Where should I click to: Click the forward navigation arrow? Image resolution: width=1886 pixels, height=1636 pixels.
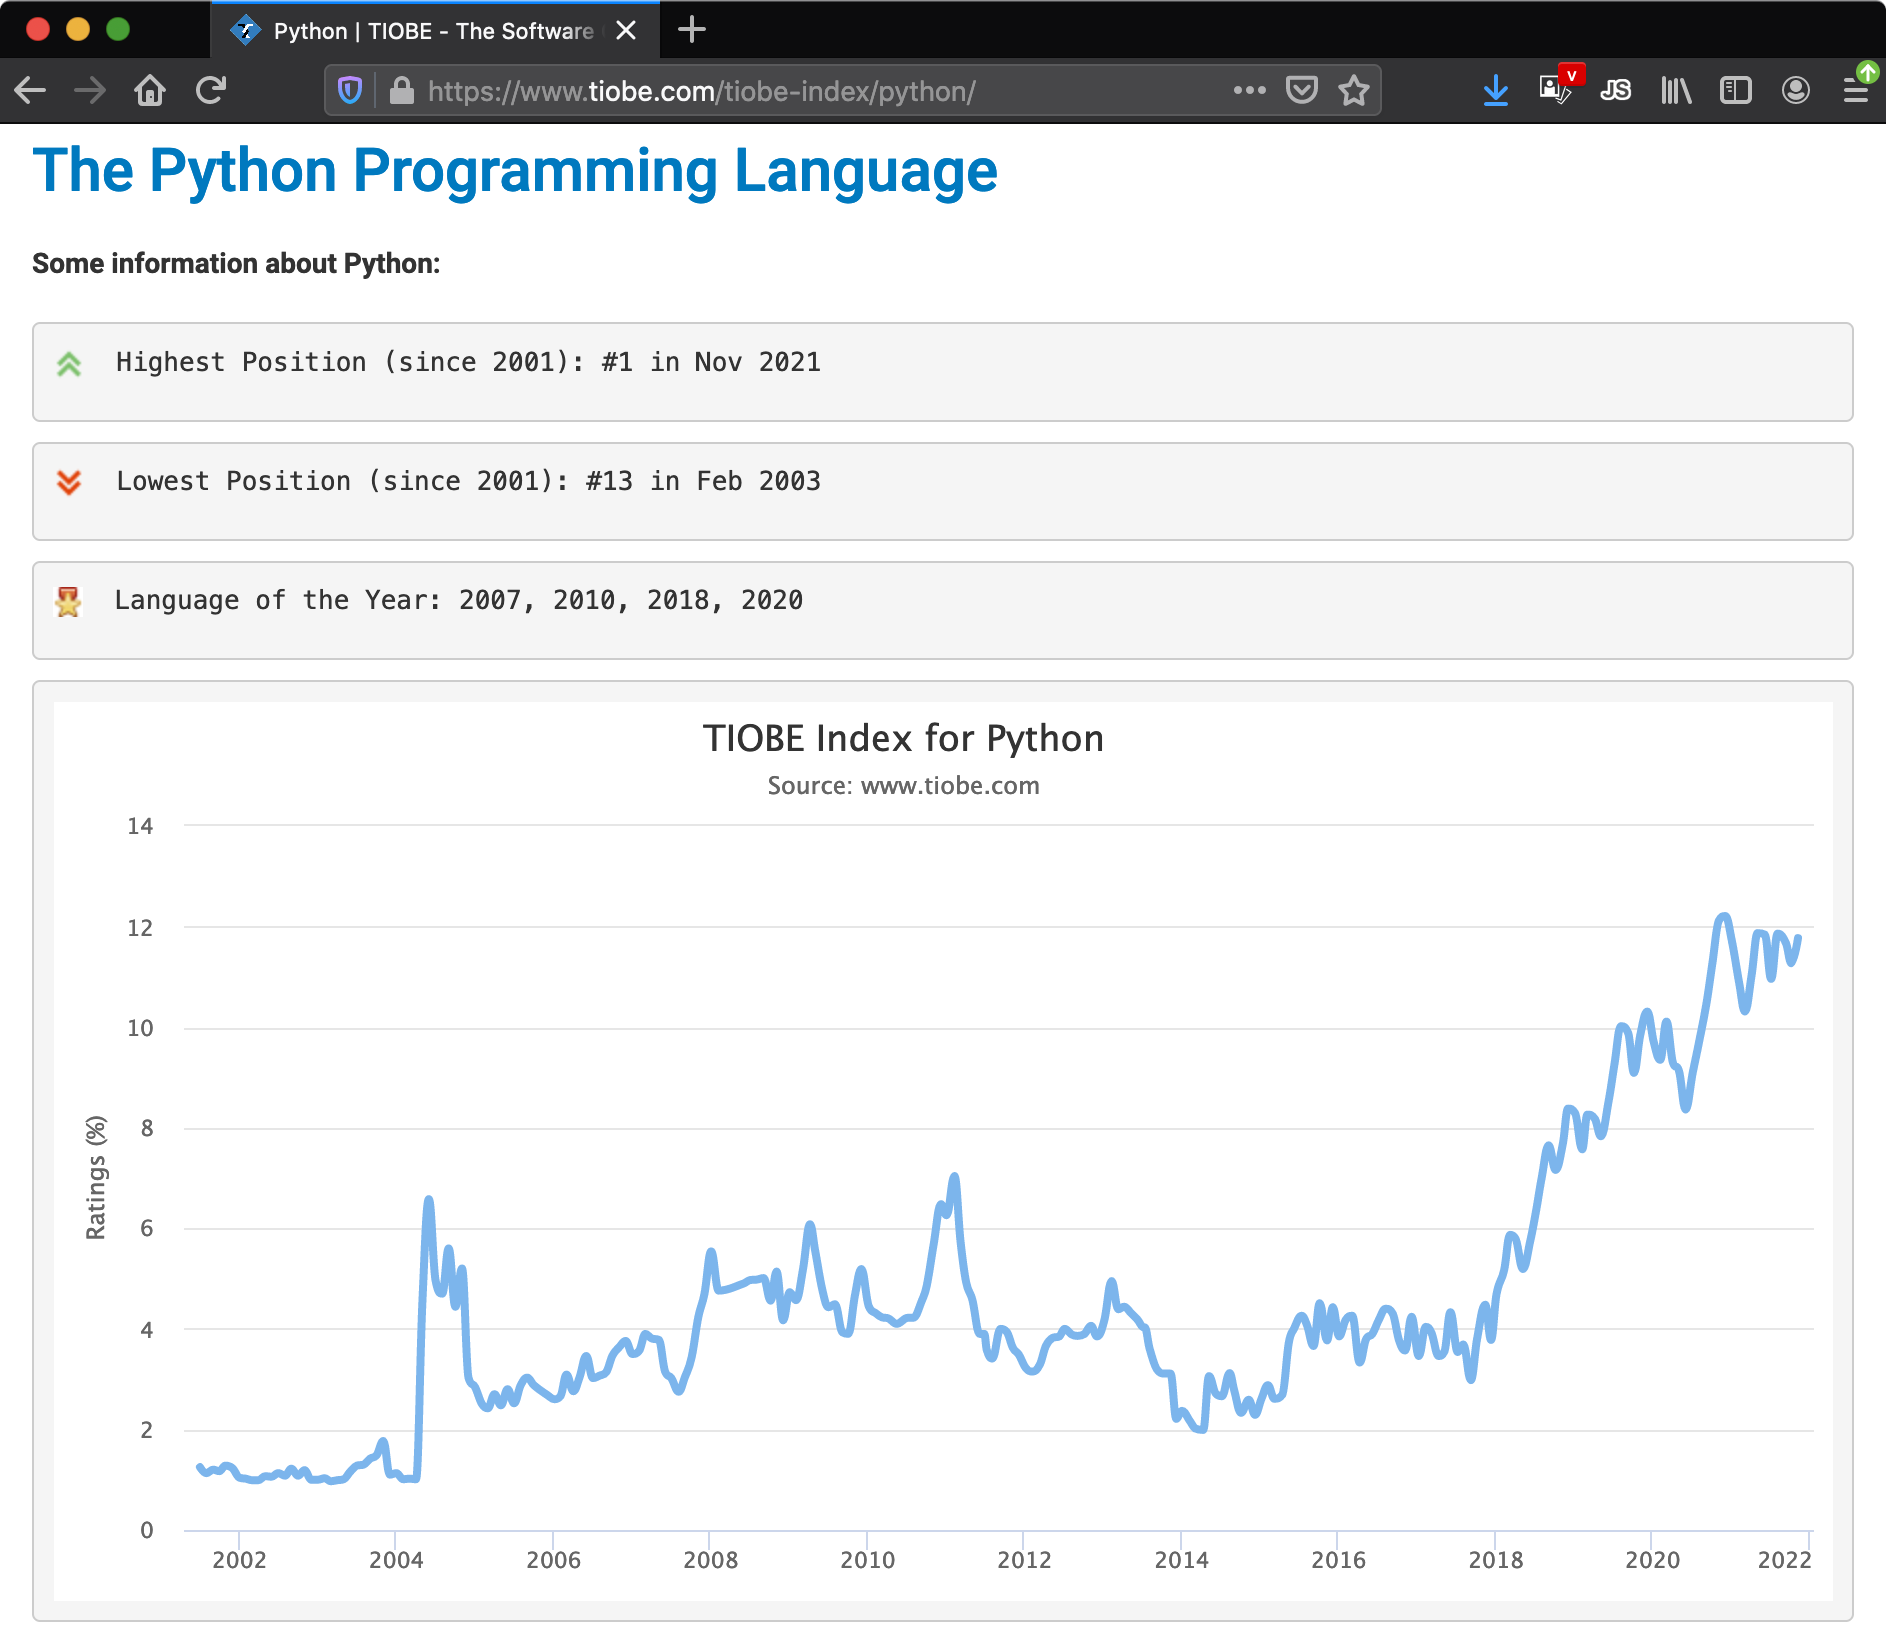90,91
